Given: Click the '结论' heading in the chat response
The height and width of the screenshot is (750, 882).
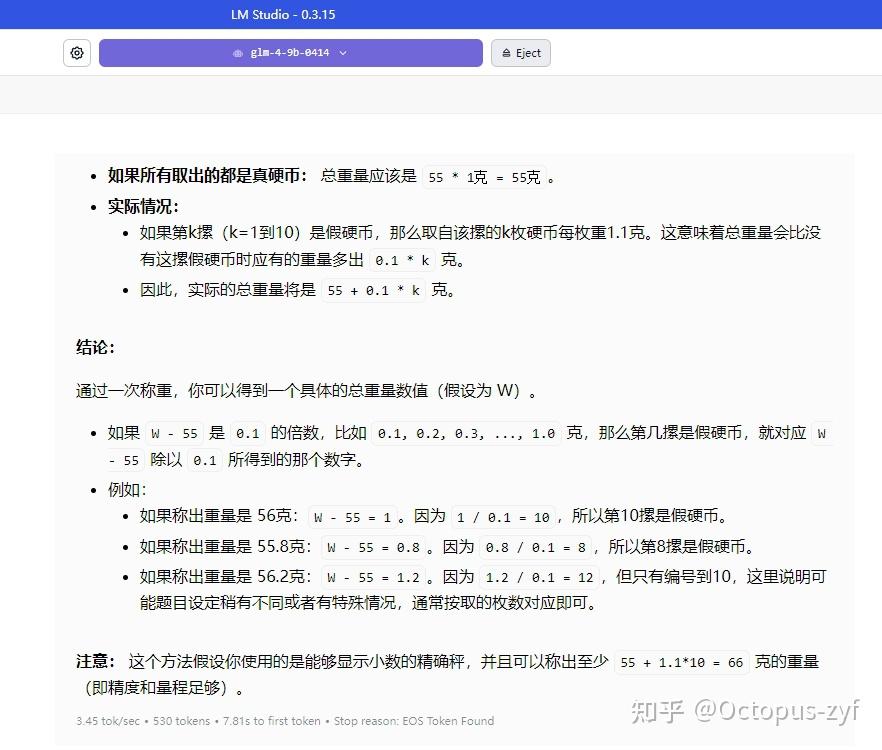Looking at the screenshot, I should (x=93, y=347).
